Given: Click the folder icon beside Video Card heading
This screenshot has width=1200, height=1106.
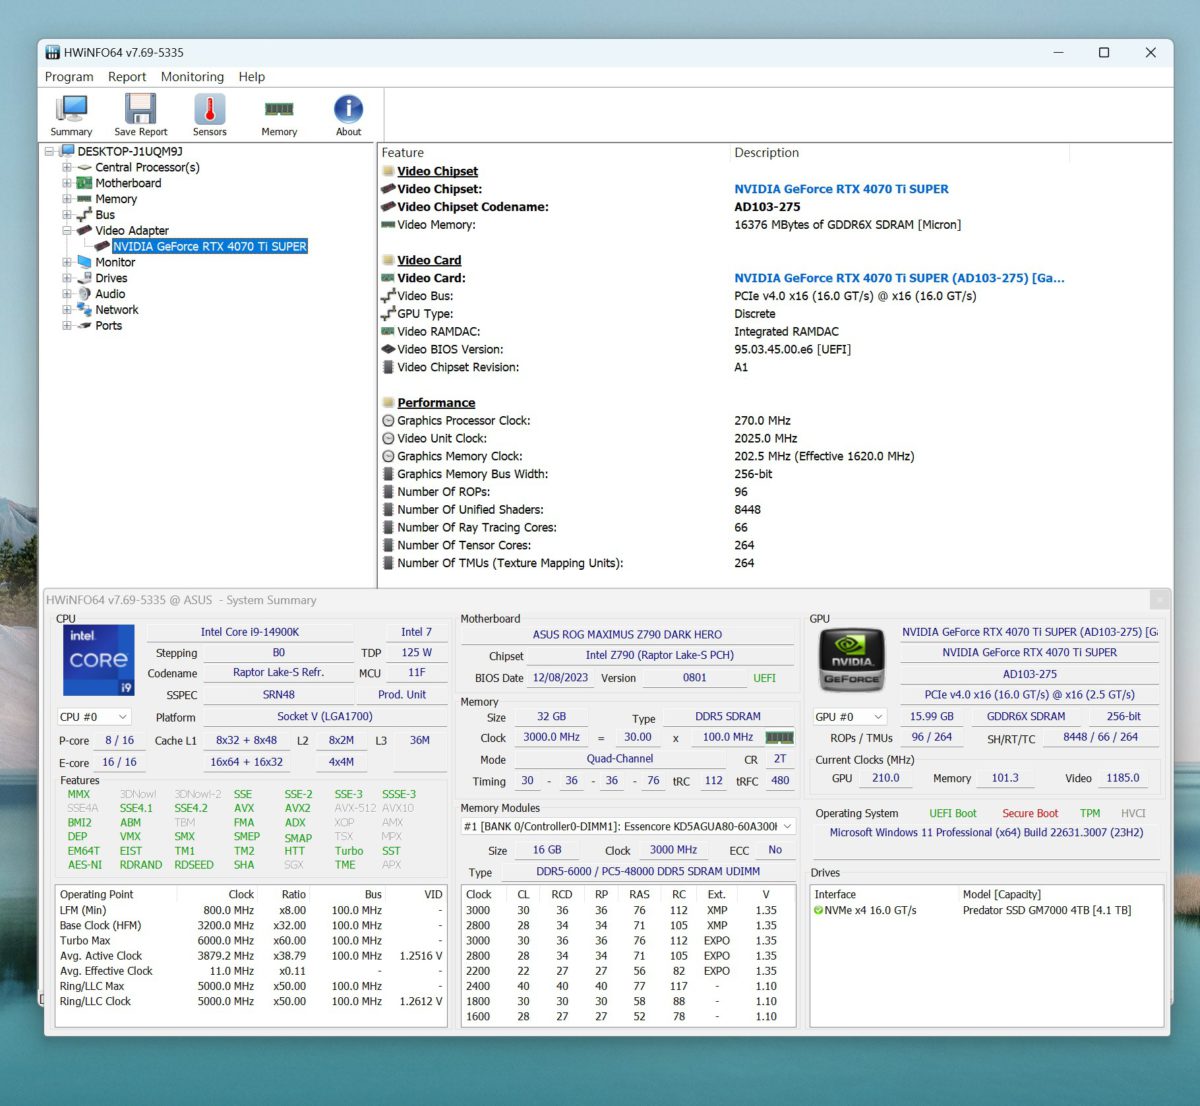Looking at the screenshot, I should (x=387, y=260).
